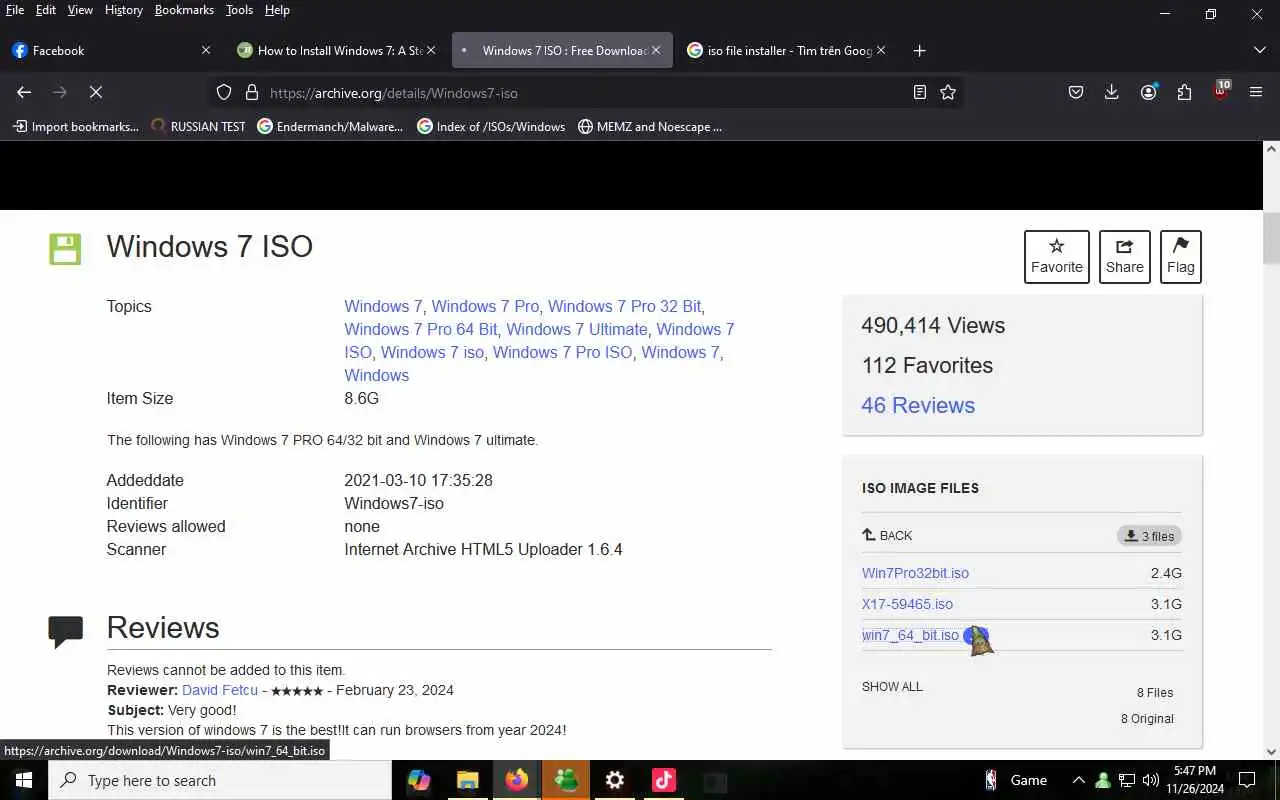Open the shield tracking protection icon
This screenshot has width=1280, height=800.
224,92
